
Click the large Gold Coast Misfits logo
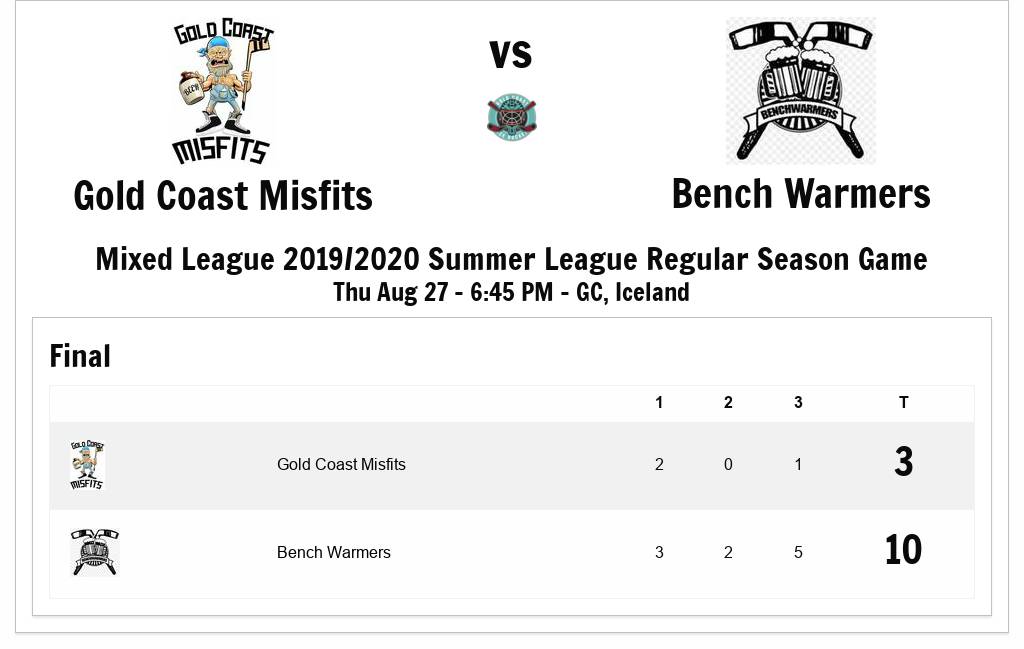tap(223, 92)
